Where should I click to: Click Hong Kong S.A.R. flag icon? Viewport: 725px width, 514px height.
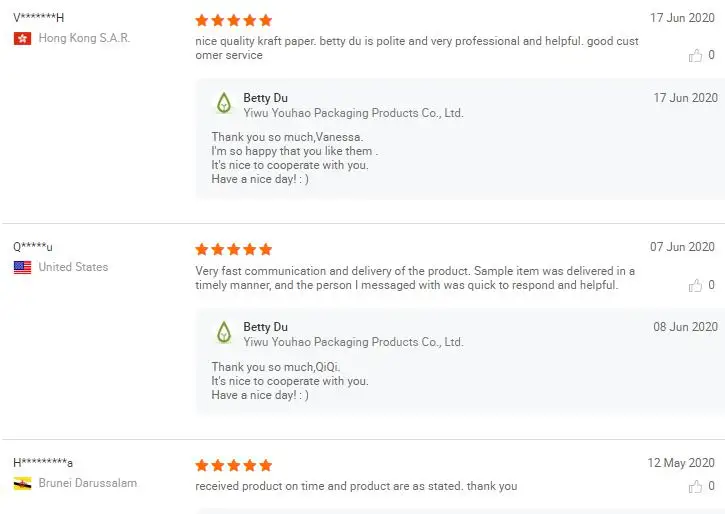click(22, 38)
